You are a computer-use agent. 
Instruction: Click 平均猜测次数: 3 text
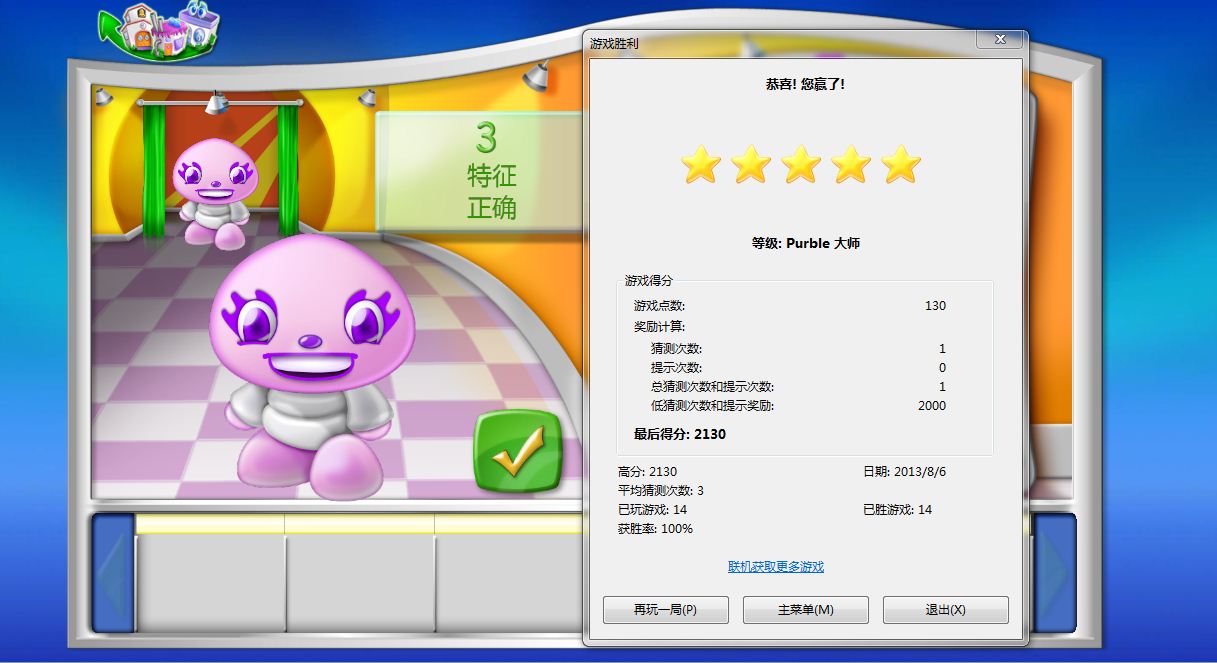coord(661,490)
